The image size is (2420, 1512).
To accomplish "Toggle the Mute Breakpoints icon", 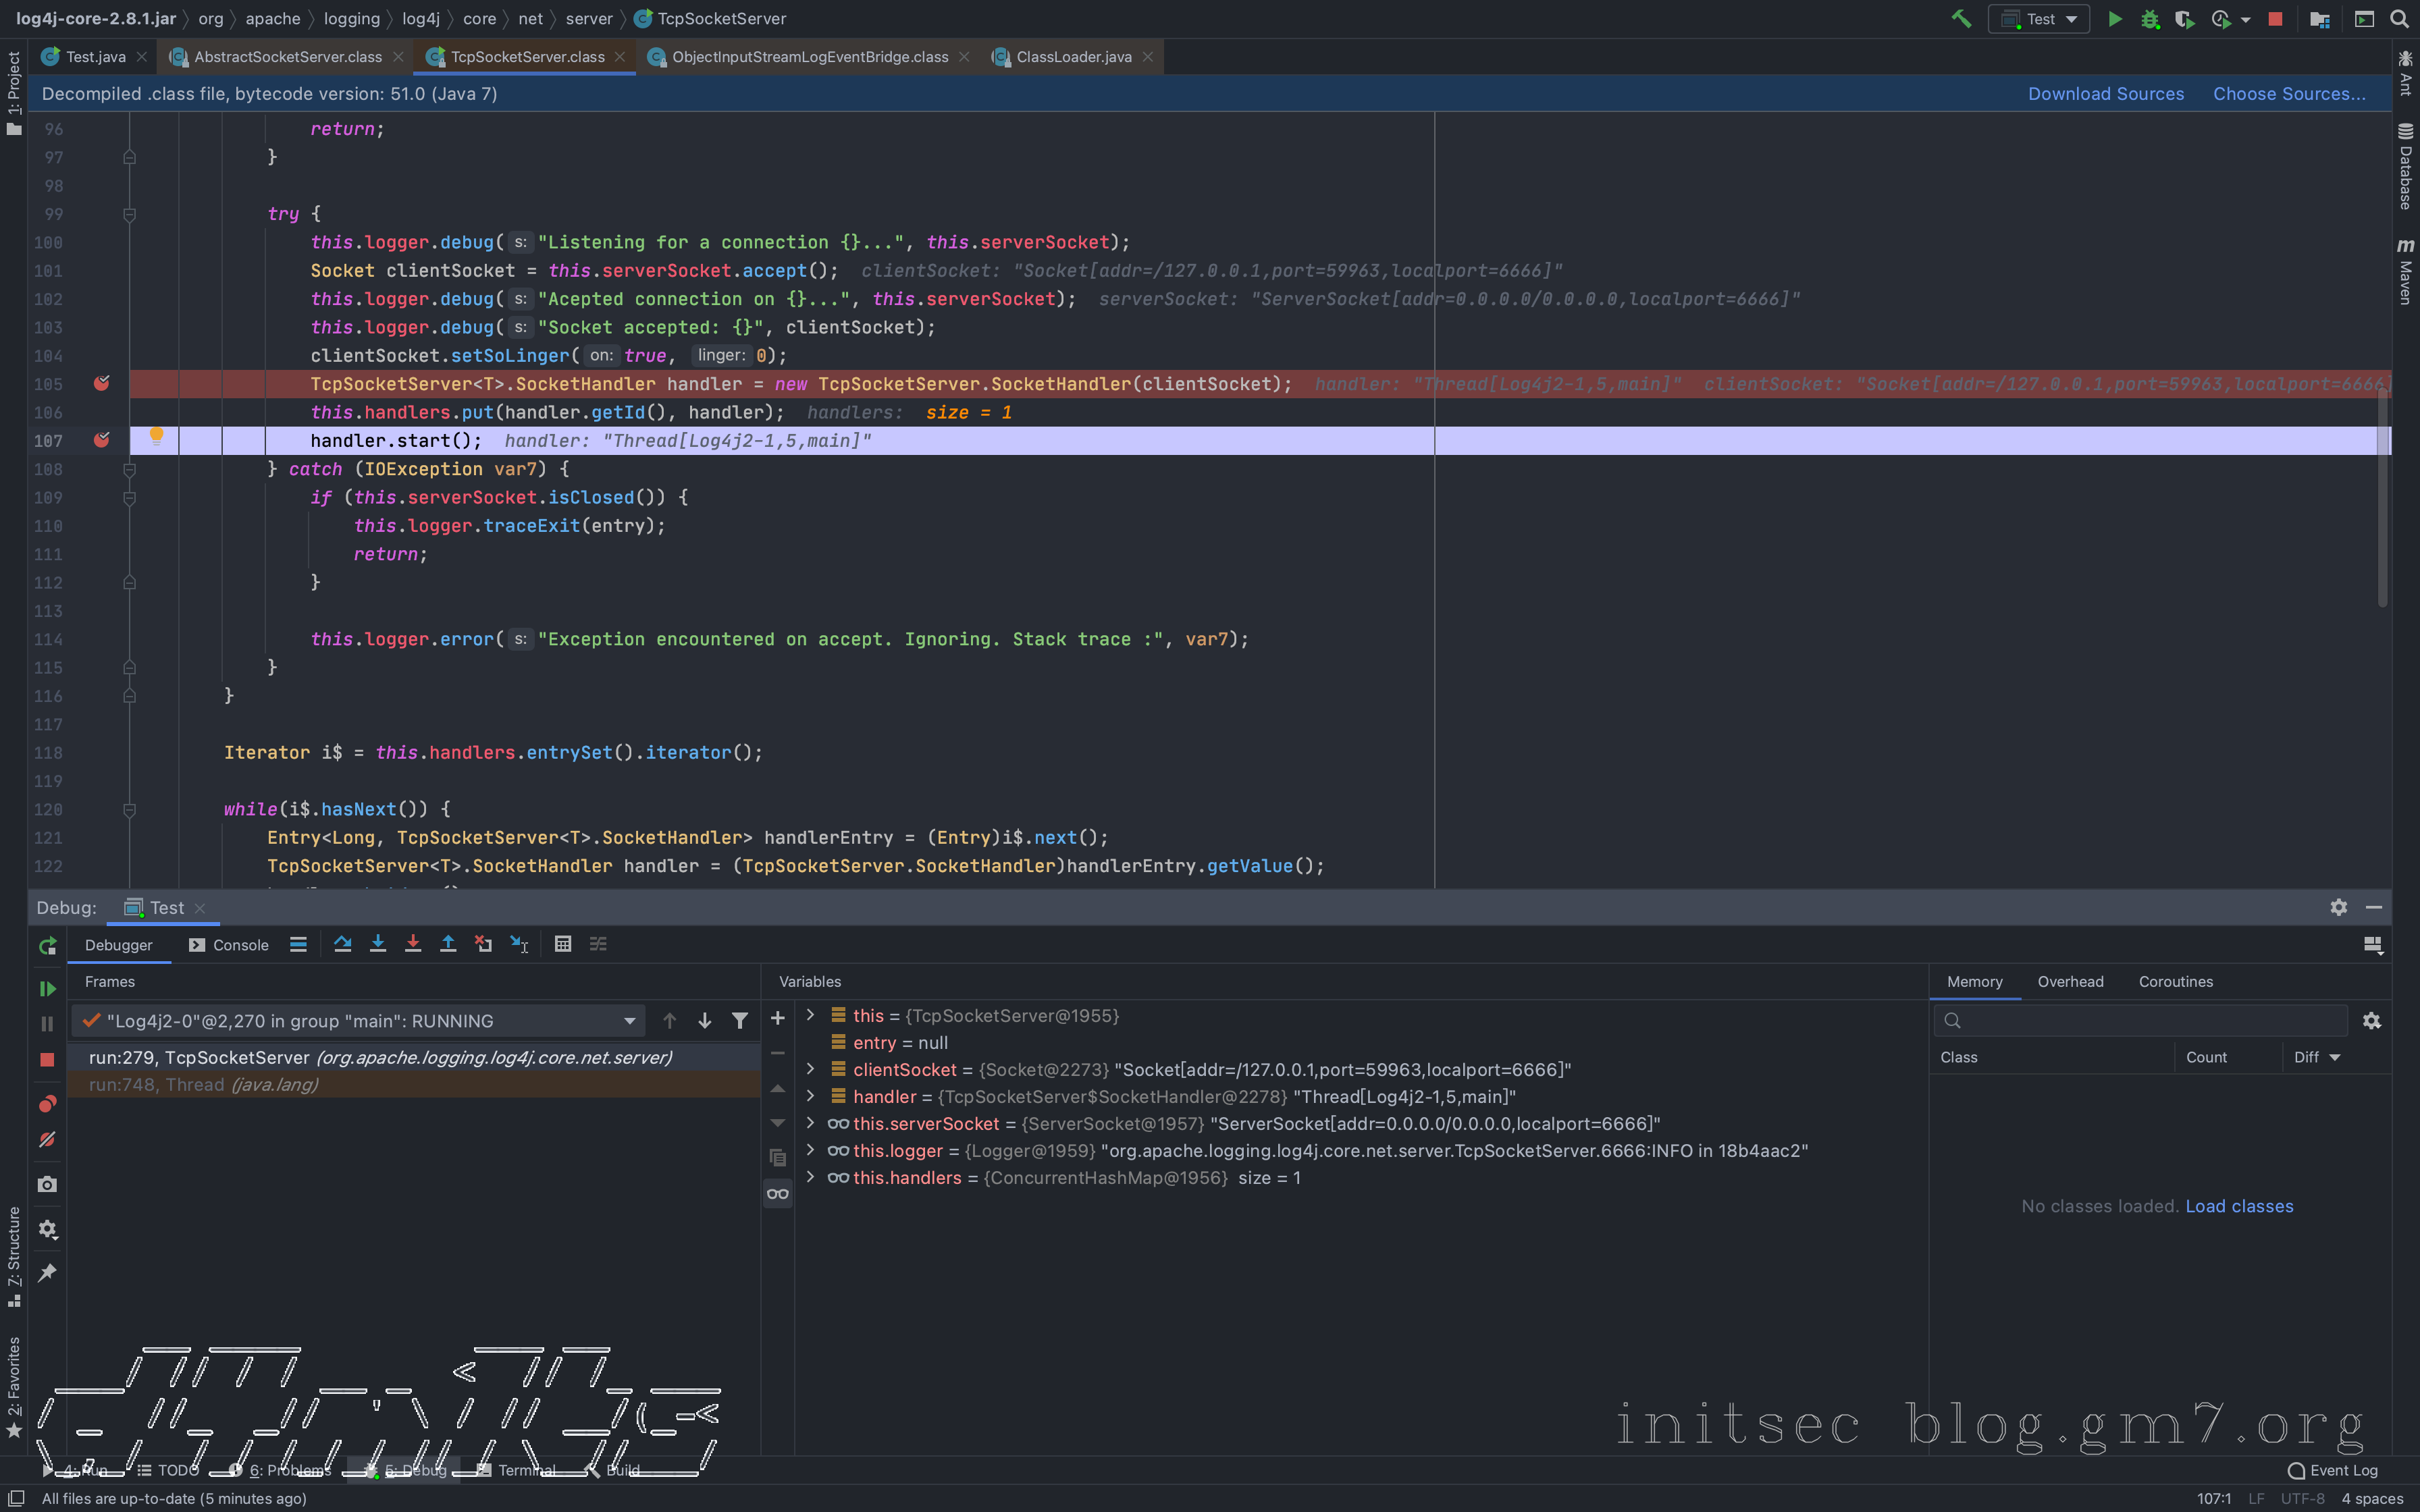I will (x=47, y=1140).
